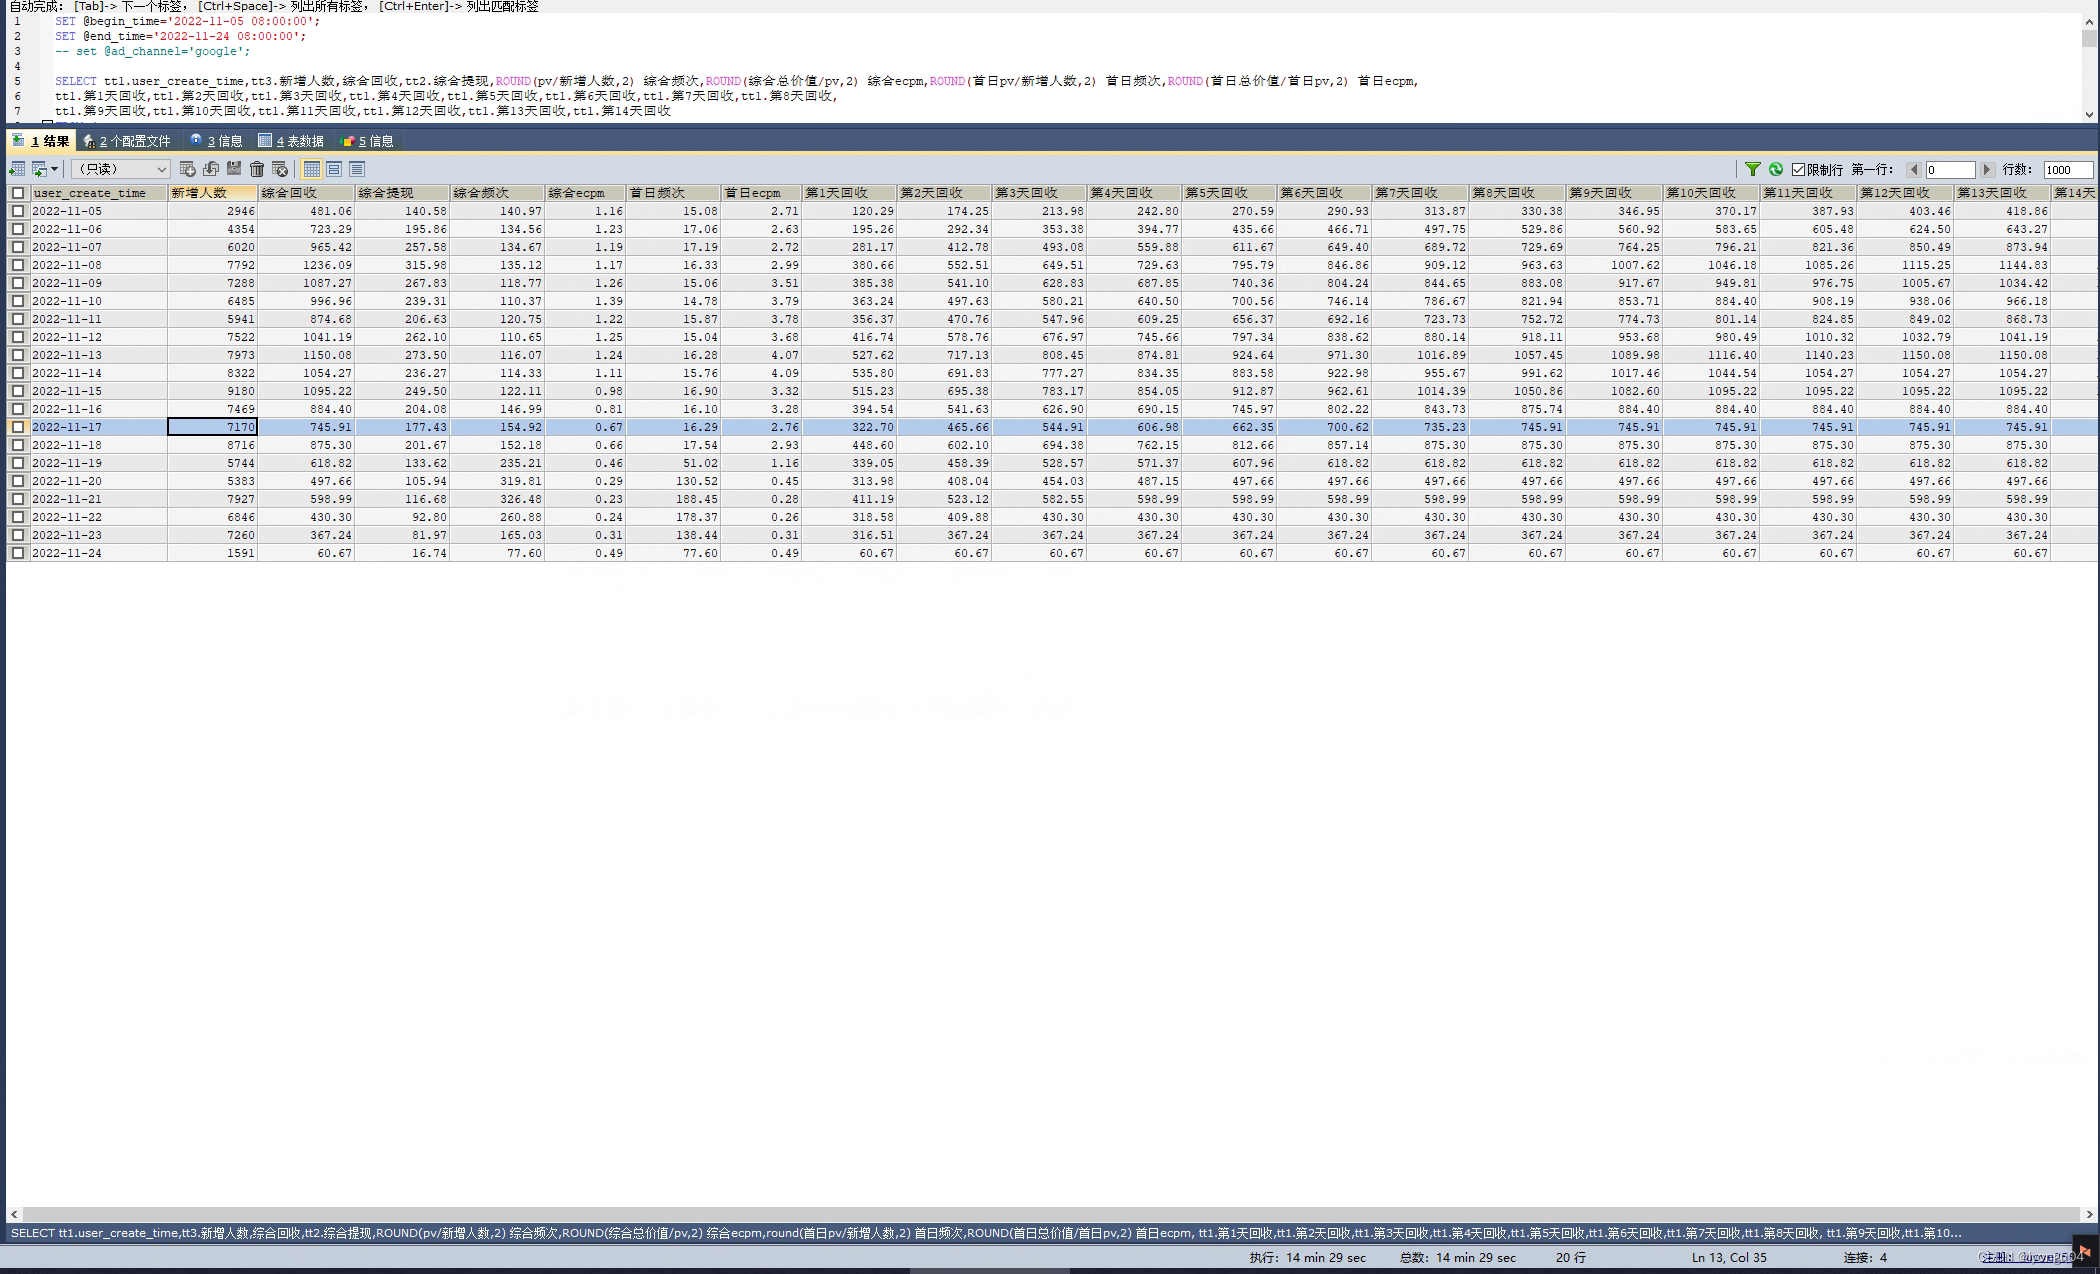Click the SQL editor scroll up arrow

[2088, 20]
